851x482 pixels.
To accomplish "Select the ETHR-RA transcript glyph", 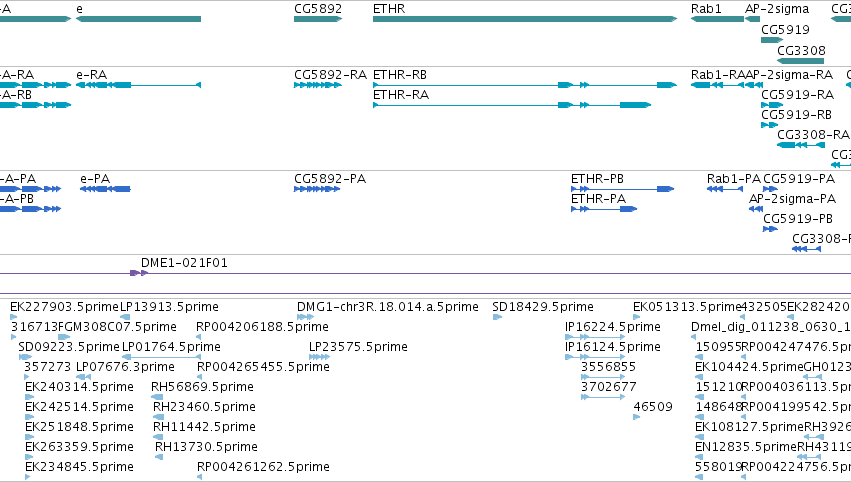I will 512,105.
